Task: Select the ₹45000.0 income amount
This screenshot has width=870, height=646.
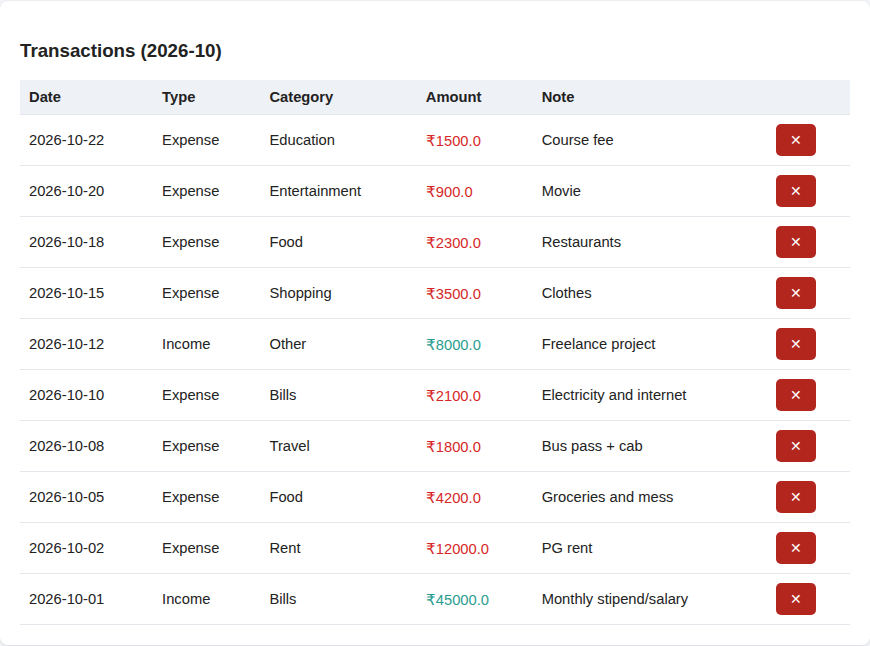Action: point(457,600)
